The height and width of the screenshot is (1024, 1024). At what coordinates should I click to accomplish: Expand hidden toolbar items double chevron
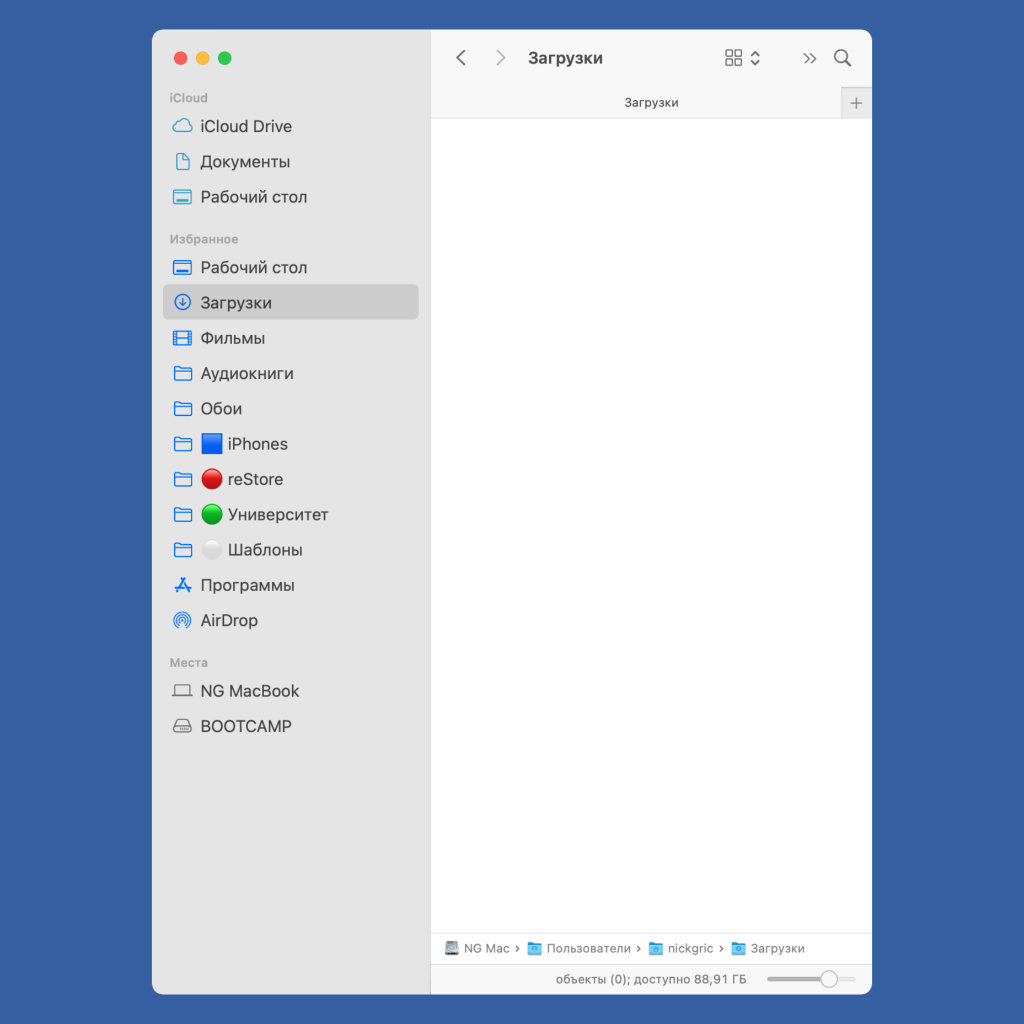(x=809, y=58)
